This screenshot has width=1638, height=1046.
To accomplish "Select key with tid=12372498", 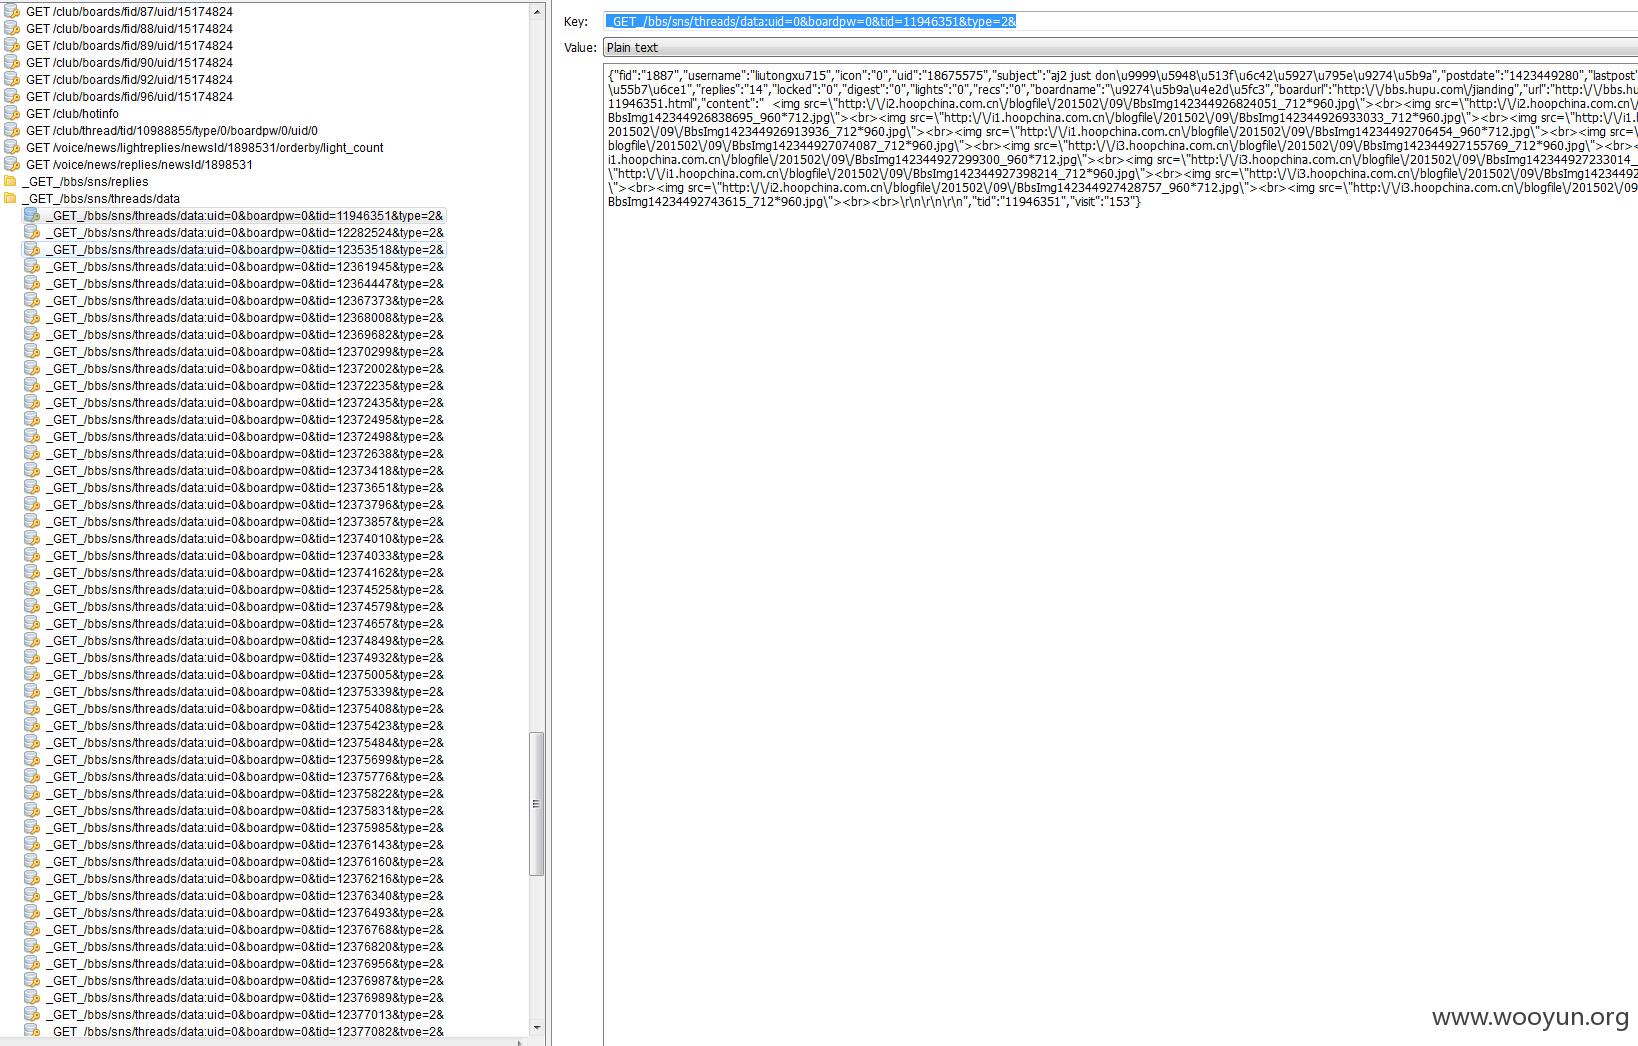I will 245,436.
